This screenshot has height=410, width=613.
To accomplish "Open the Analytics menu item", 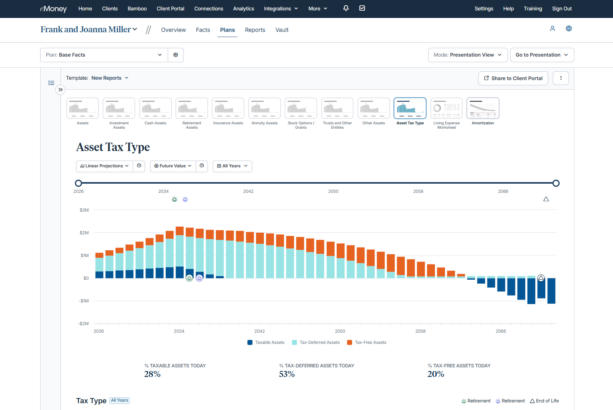I will (x=243, y=9).
